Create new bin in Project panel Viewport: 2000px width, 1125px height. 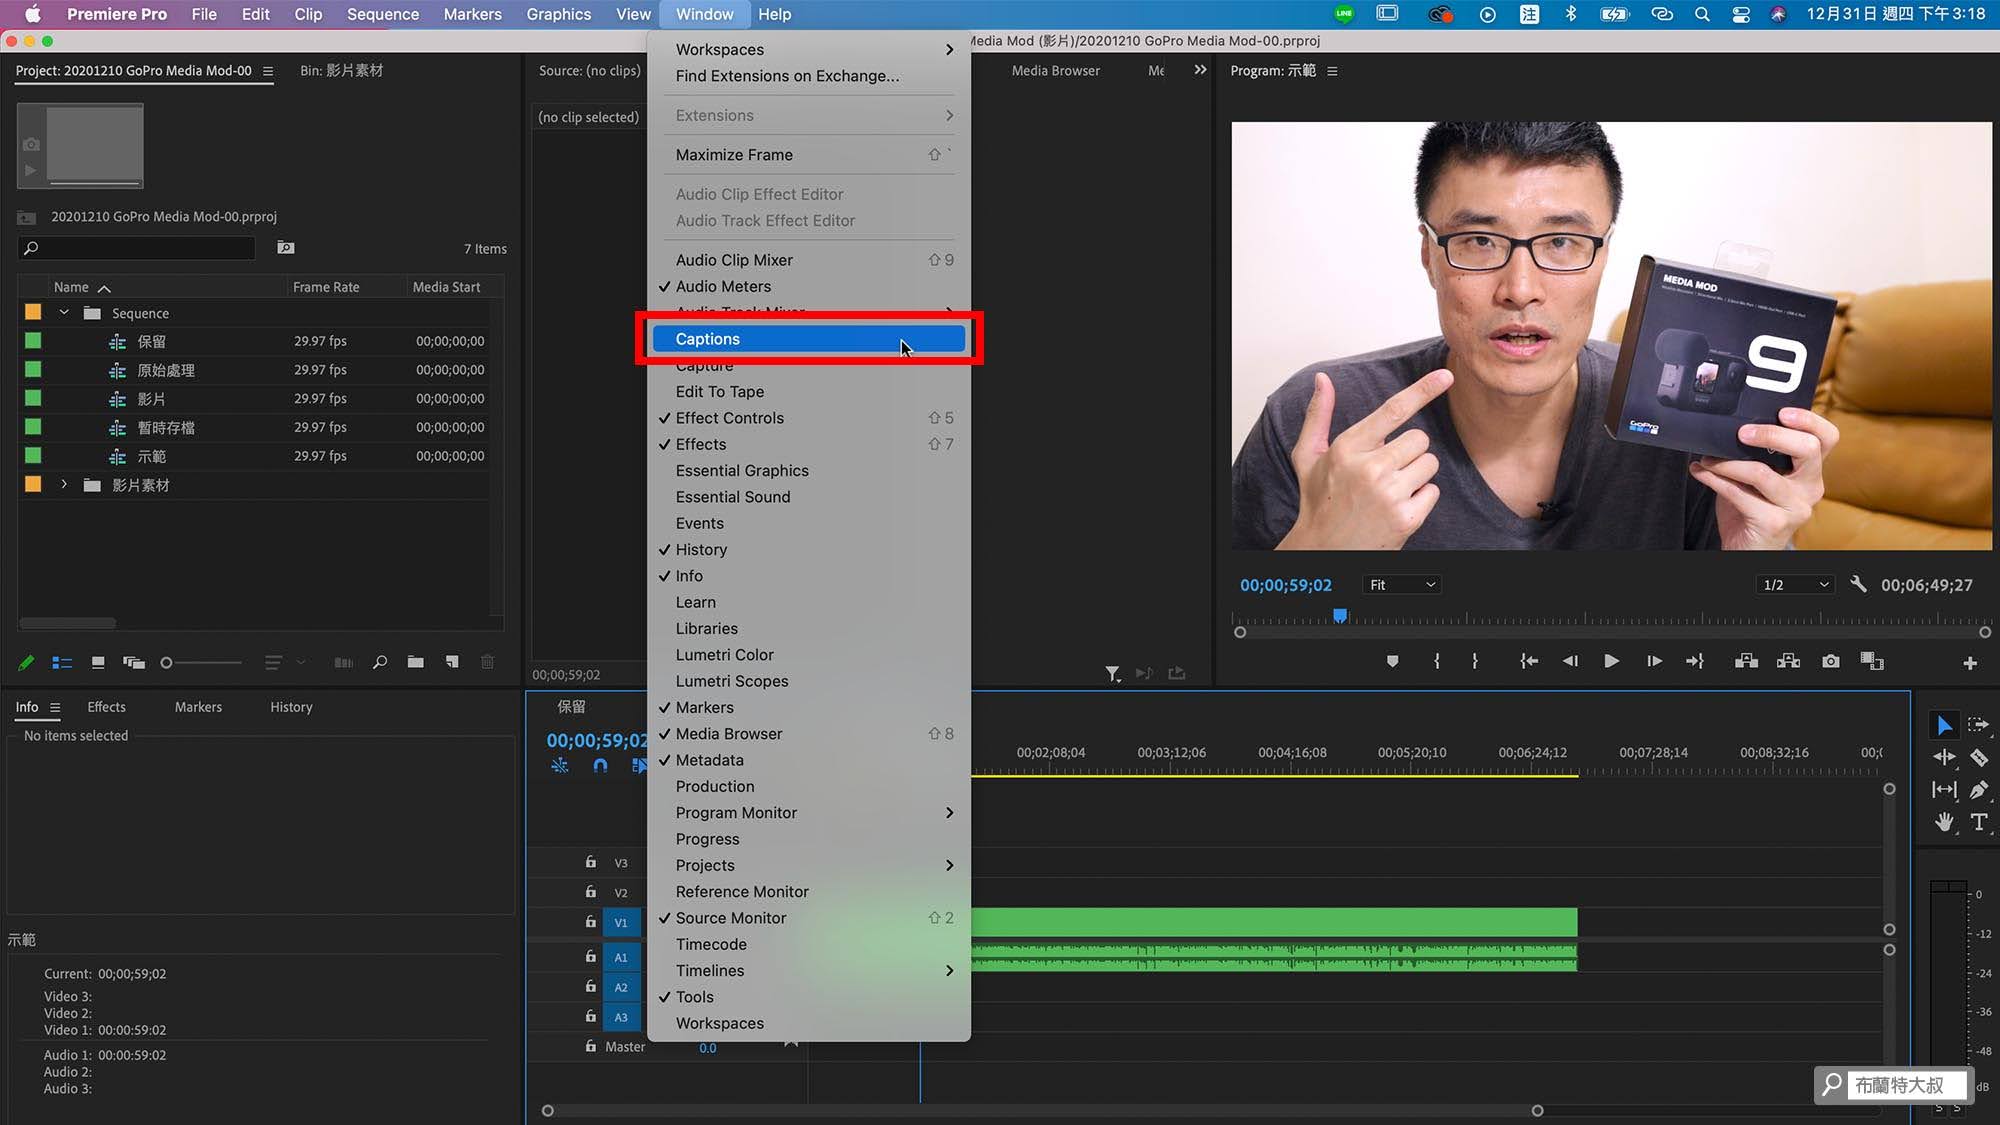[416, 662]
